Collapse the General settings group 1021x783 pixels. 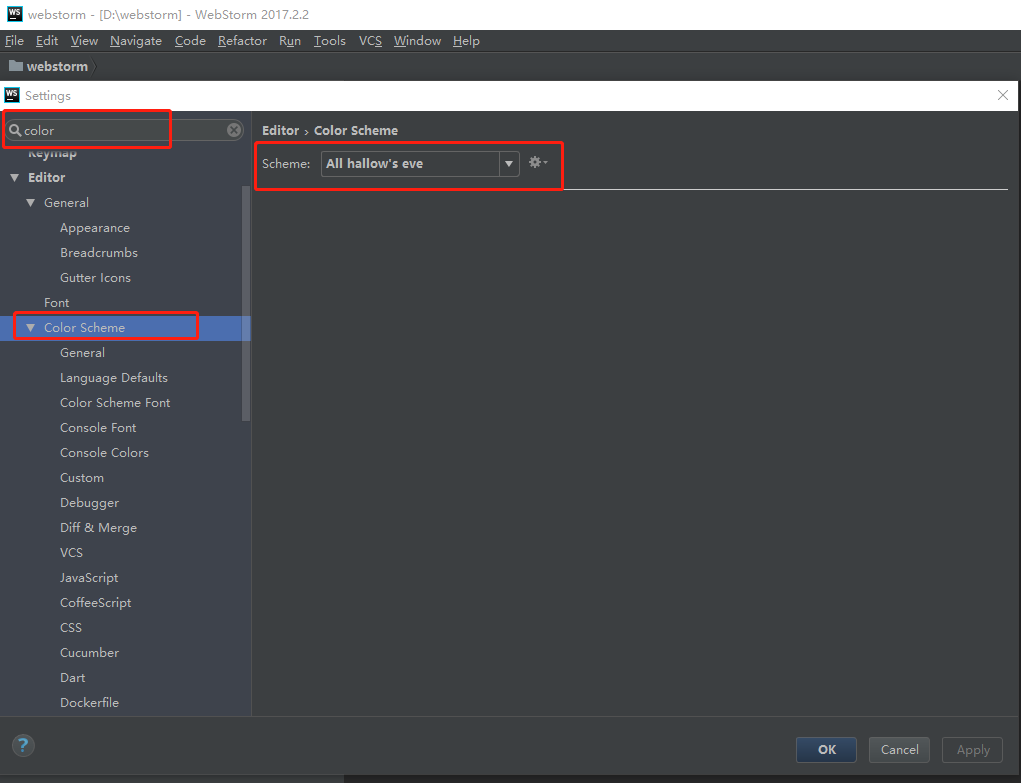(x=30, y=202)
